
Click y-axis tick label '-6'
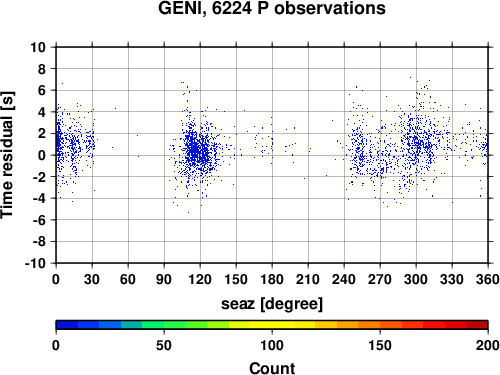39,220
